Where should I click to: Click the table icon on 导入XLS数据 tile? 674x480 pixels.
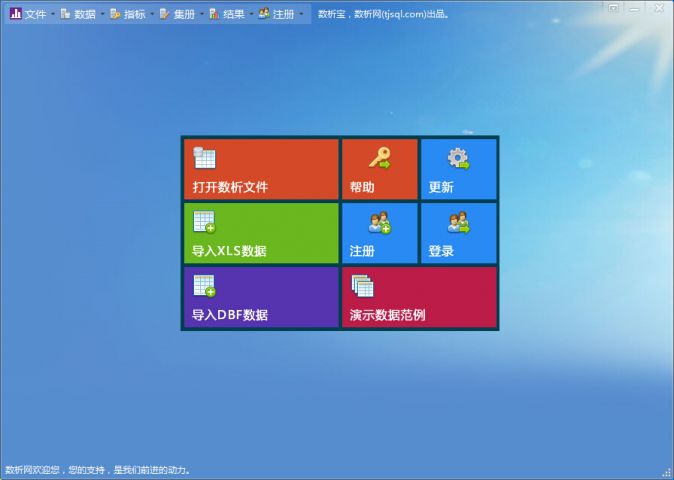204,222
